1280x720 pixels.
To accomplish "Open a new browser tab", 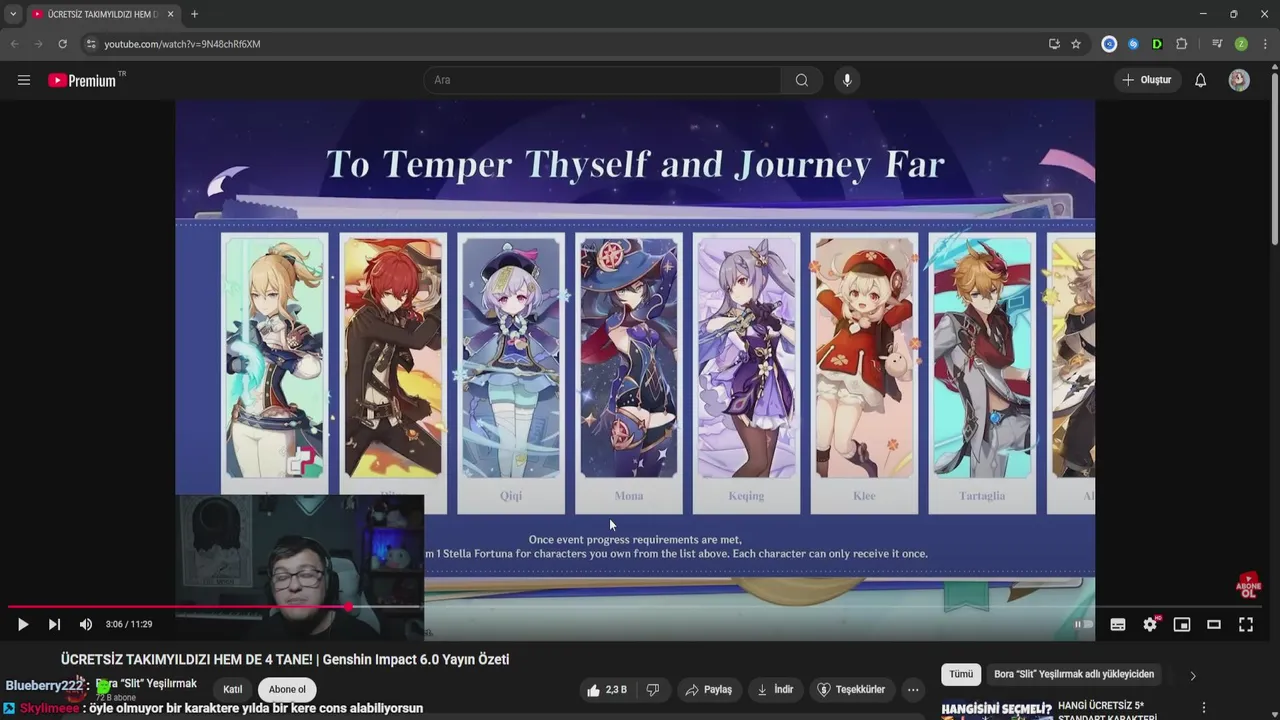I will tap(194, 14).
